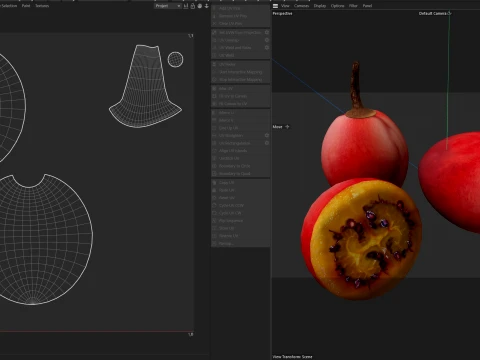This screenshot has width=480, height=360.
Task: Choose Clear UV Pins entry
Action: pyautogui.click(x=241, y=24)
